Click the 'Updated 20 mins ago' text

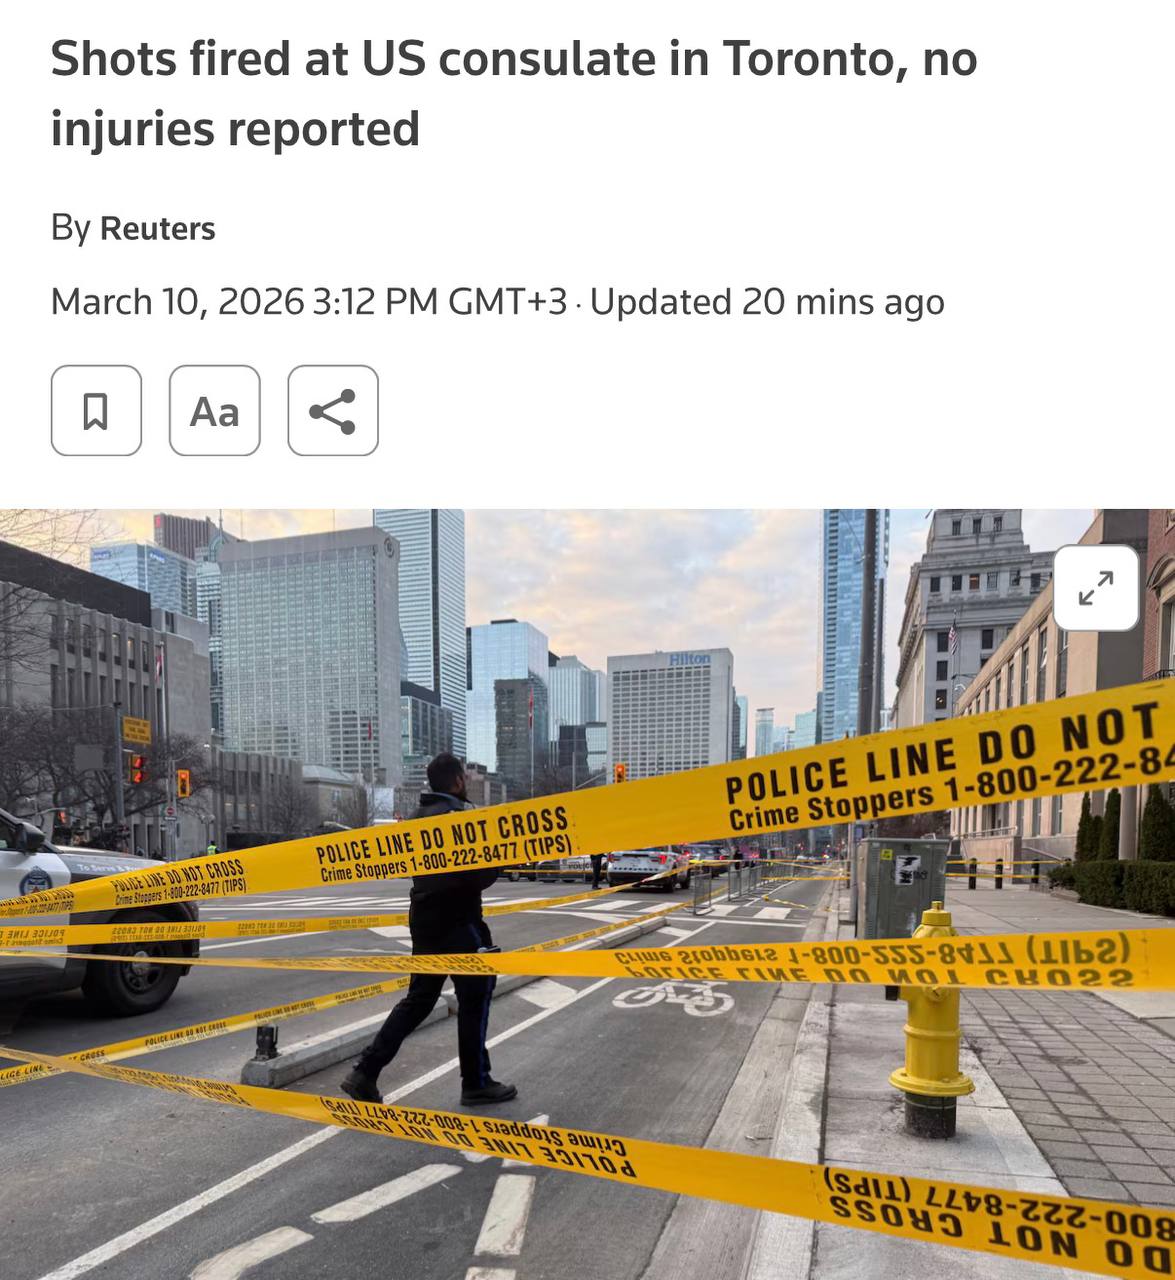[x=767, y=301]
